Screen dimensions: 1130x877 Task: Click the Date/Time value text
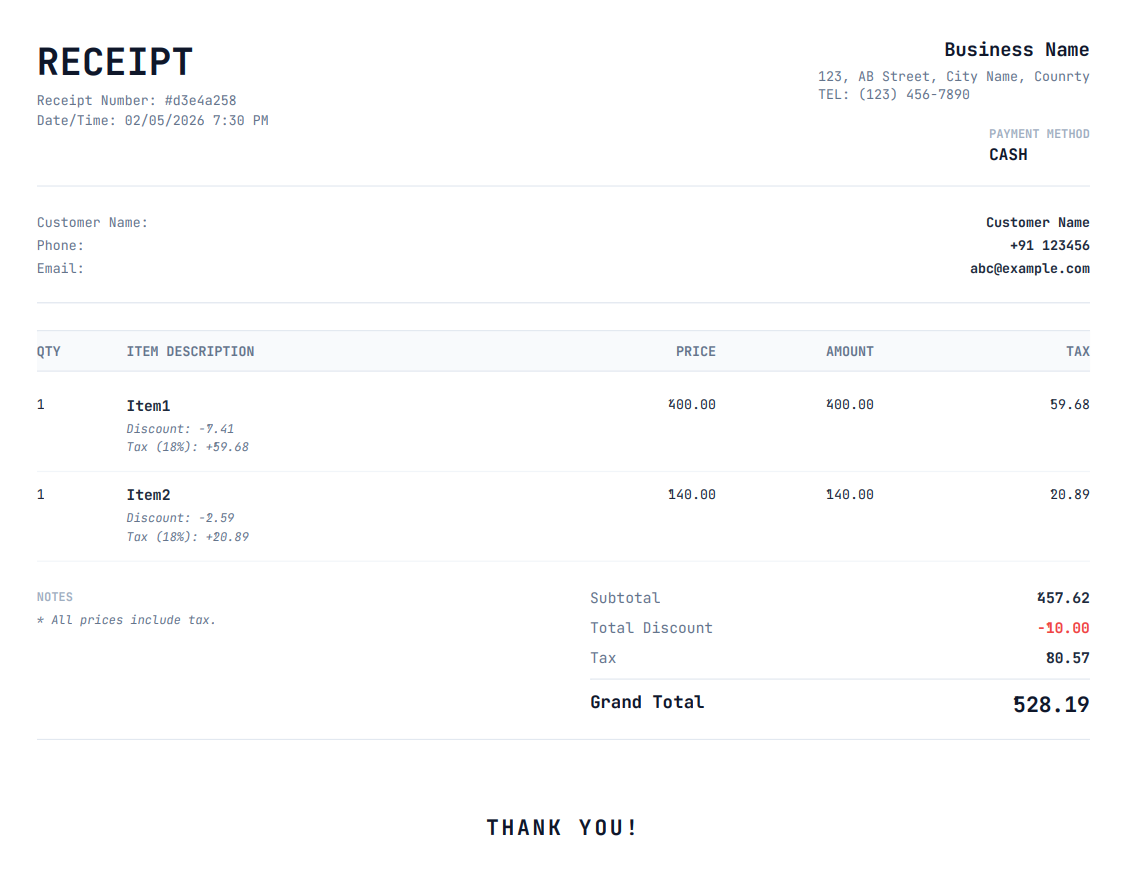pyautogui.click(x=196, y=120)
